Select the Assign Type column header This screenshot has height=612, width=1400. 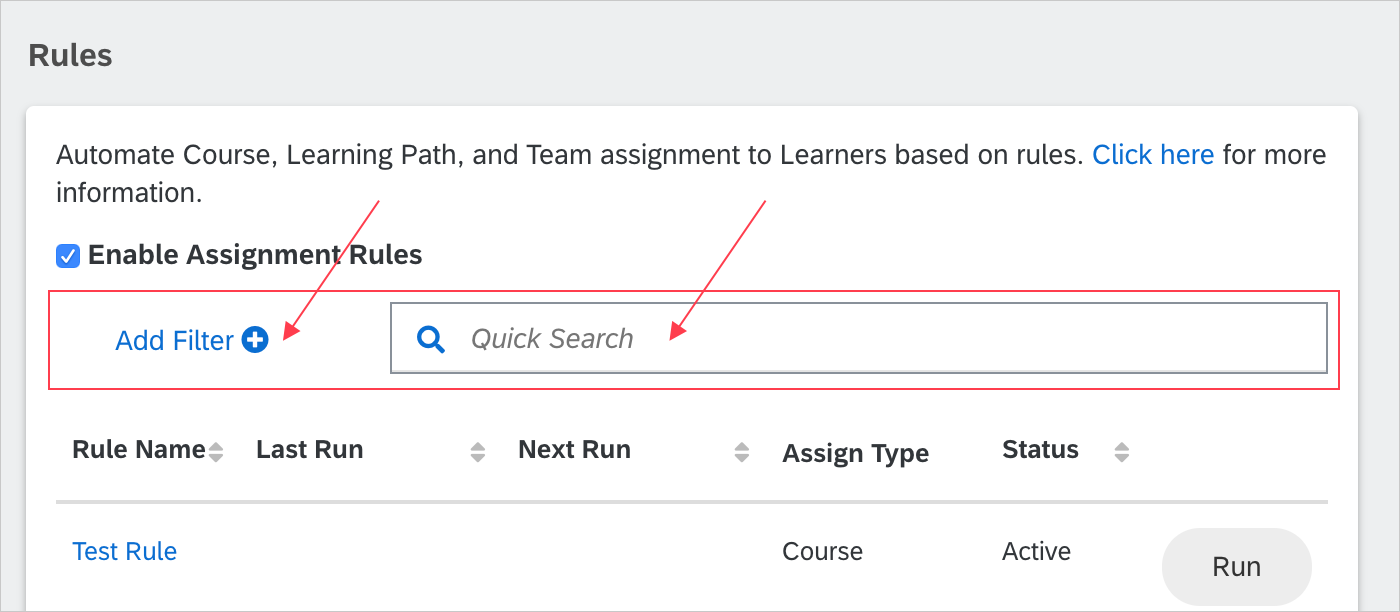[x=856, y=454]
